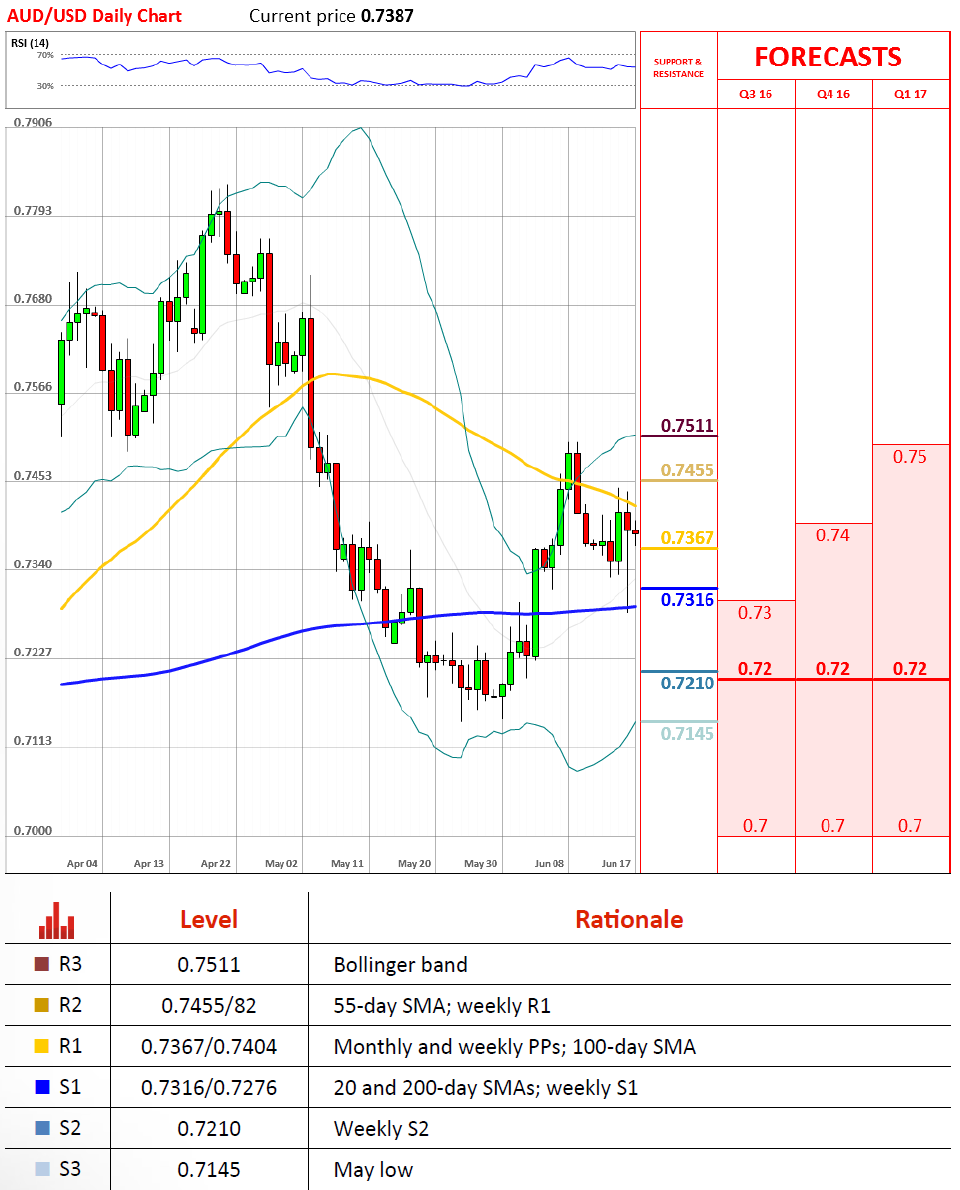Select the Q4 16 forecast column header
Image resolution: width=960 pixels, height=1190 pixels.
[833, 94]
